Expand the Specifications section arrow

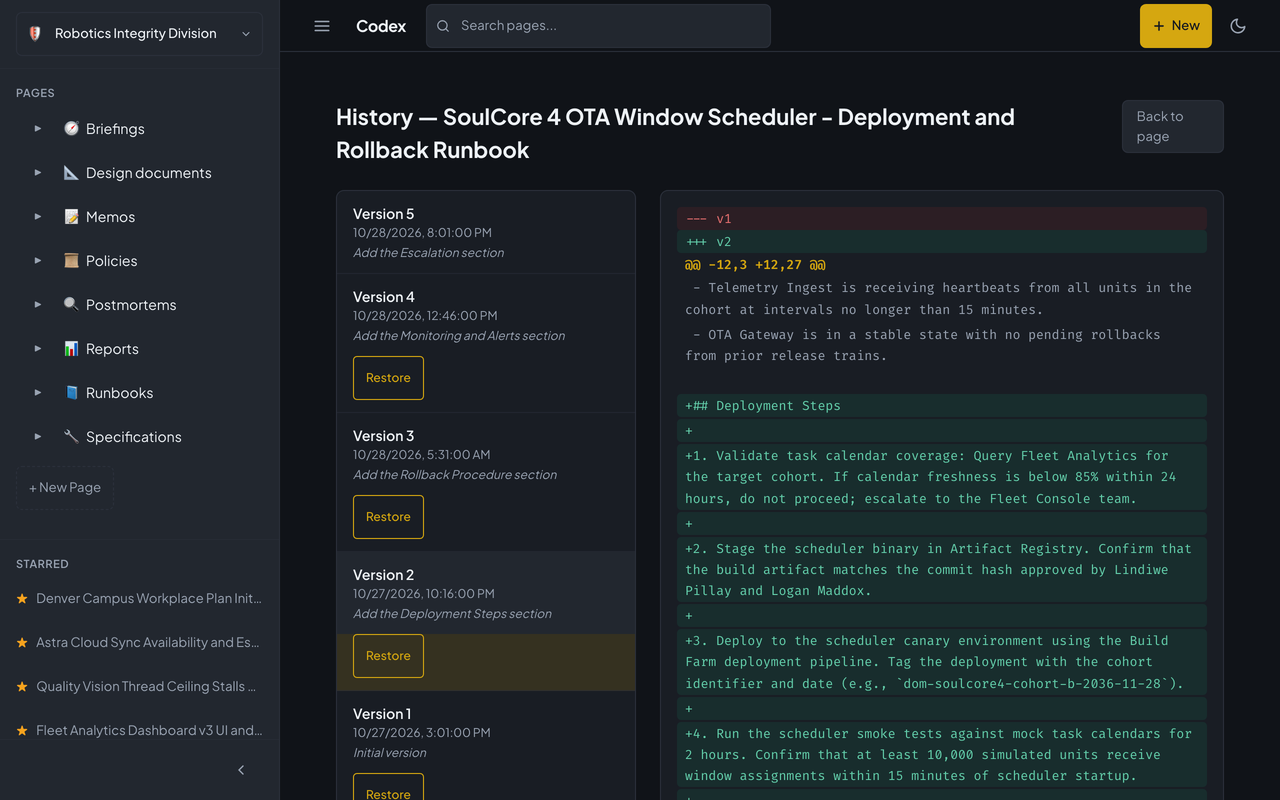[38, 437]
